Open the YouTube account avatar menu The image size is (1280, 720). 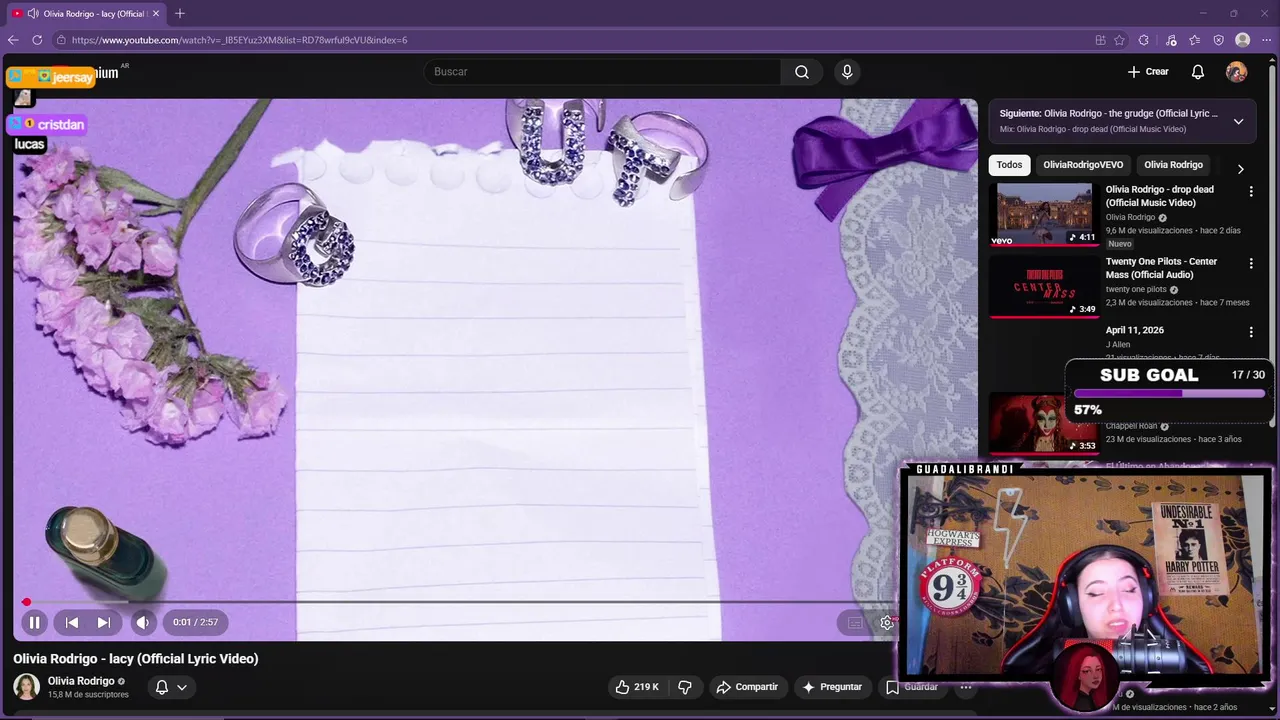1237,72
